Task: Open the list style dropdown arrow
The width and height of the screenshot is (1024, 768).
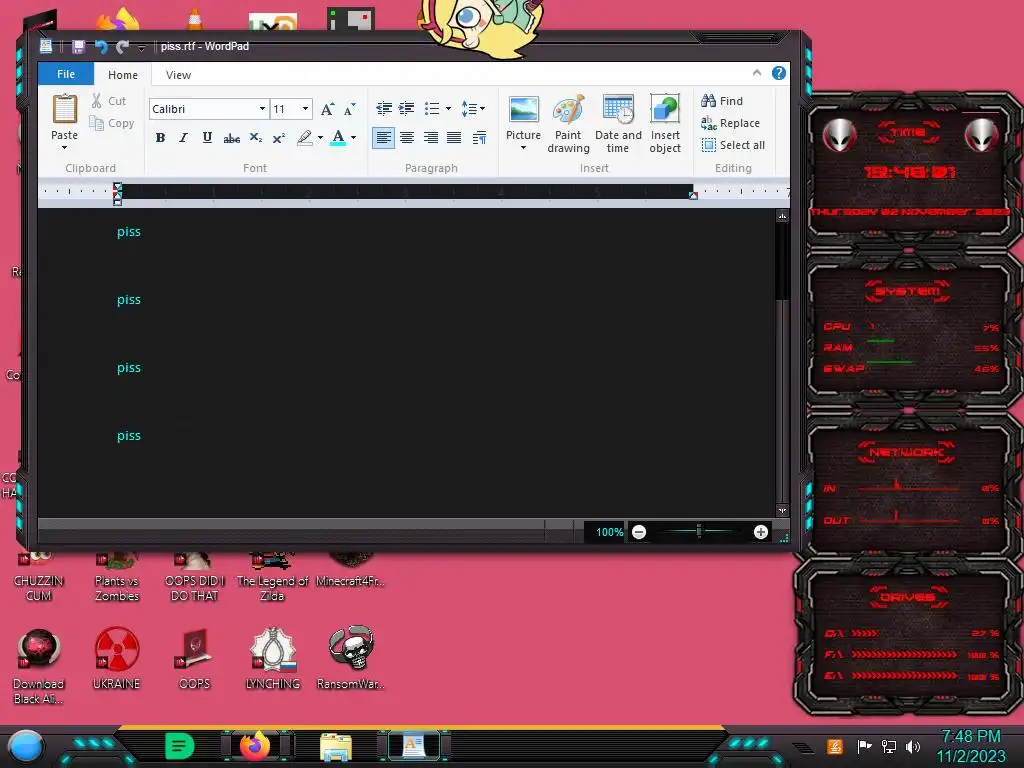Action: (x=448, y=108)
